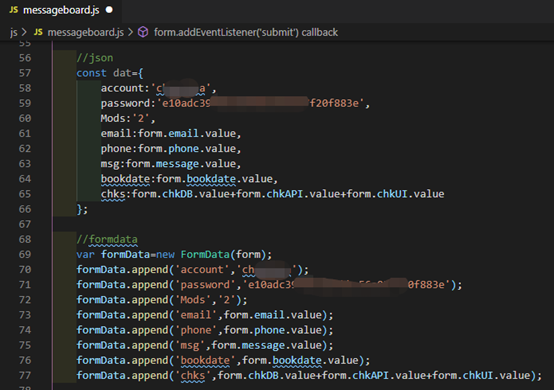This screenshot has height=390, width=554.
Task: Click 'const dat={' declaration
Action: click(x=110, y=73)
